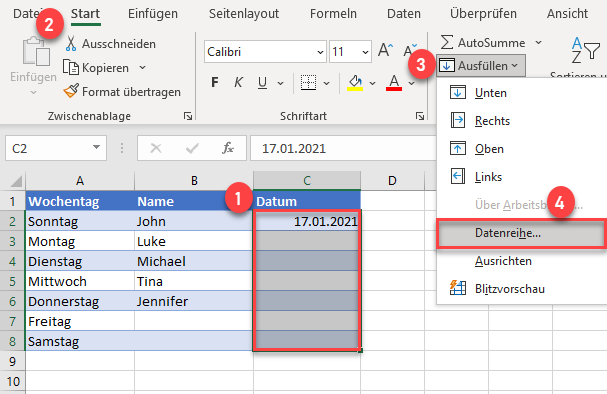
Task: Click the Wochentag header cell
Action: [x=80, y=201]
